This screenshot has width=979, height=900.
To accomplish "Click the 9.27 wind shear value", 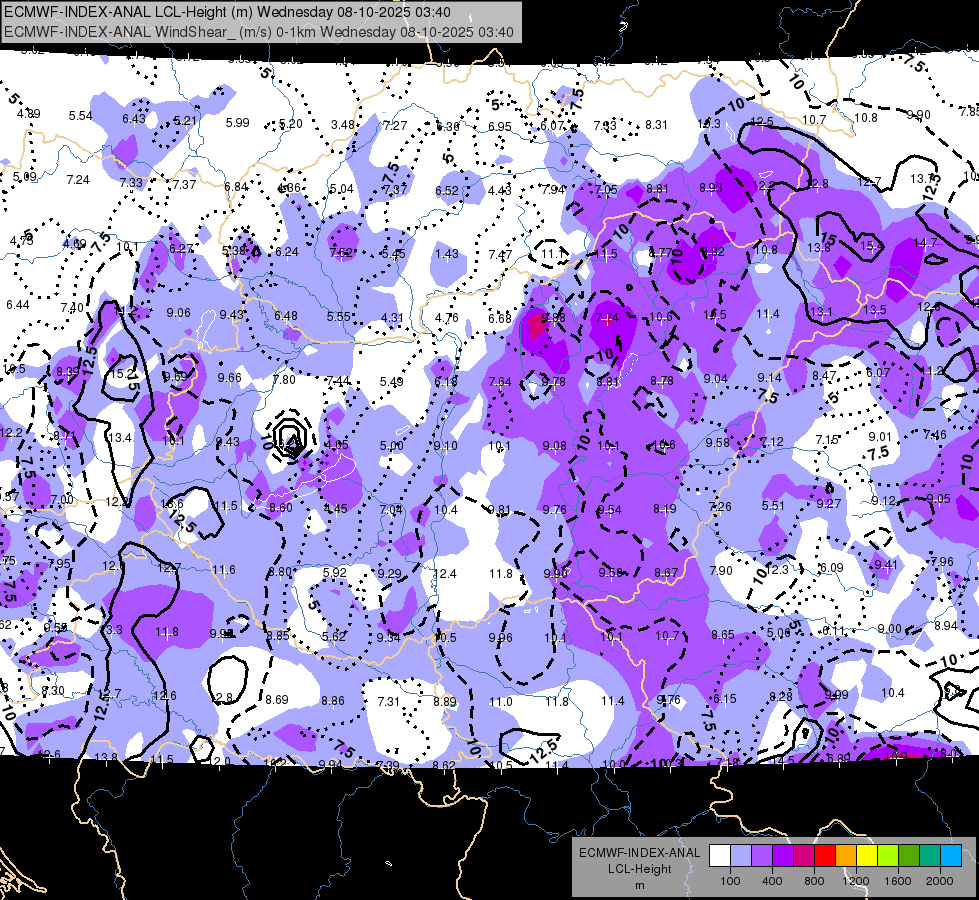I will click(829, 503).
